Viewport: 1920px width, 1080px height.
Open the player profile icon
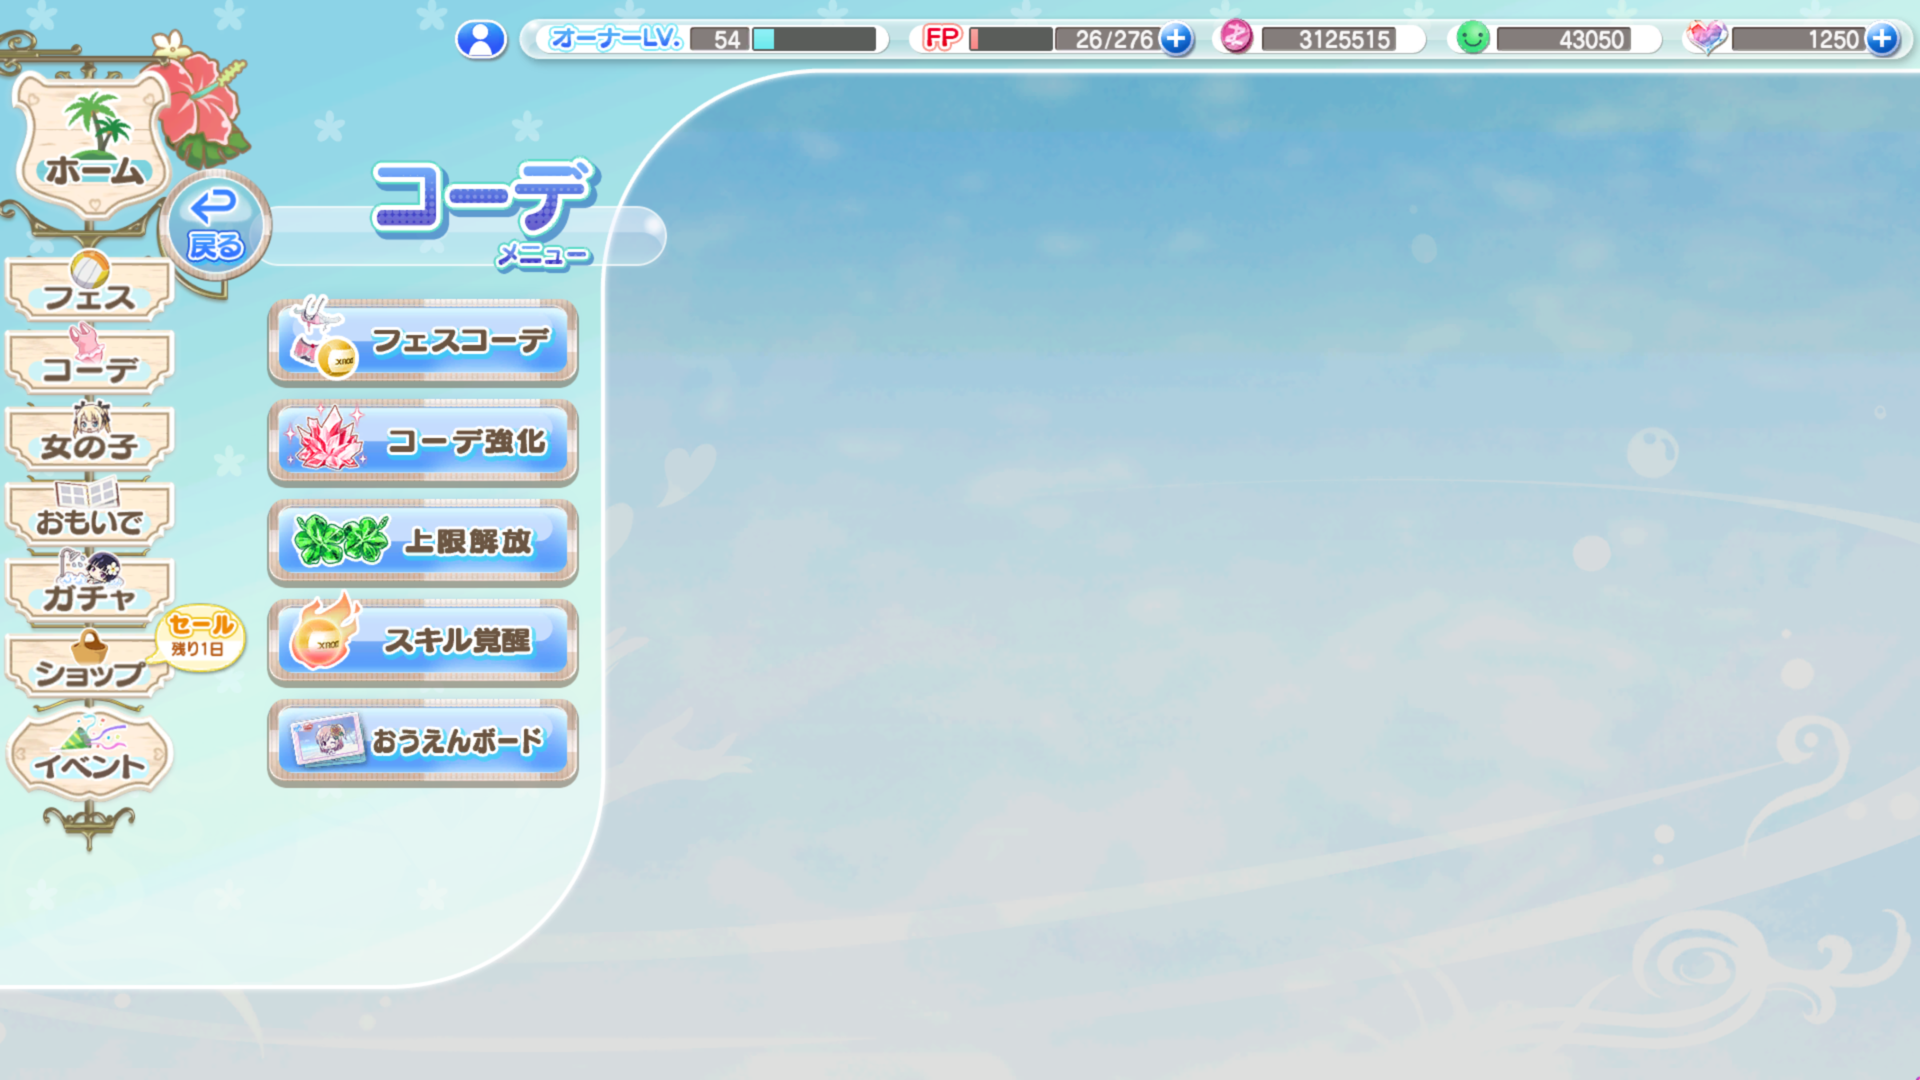tap(481, 40)
